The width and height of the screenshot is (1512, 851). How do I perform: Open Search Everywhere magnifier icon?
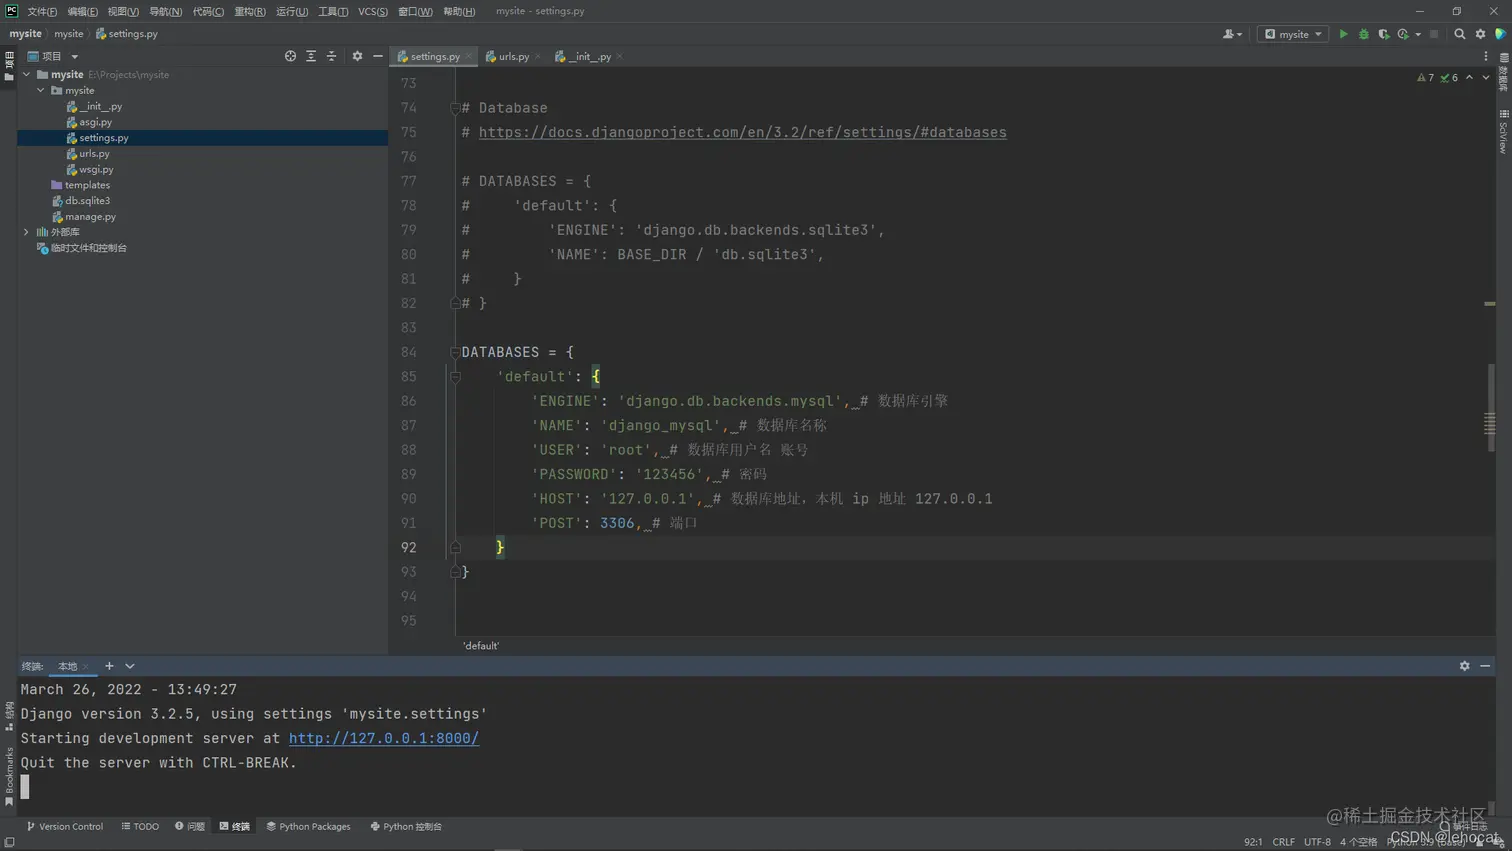click(1459, 34)
